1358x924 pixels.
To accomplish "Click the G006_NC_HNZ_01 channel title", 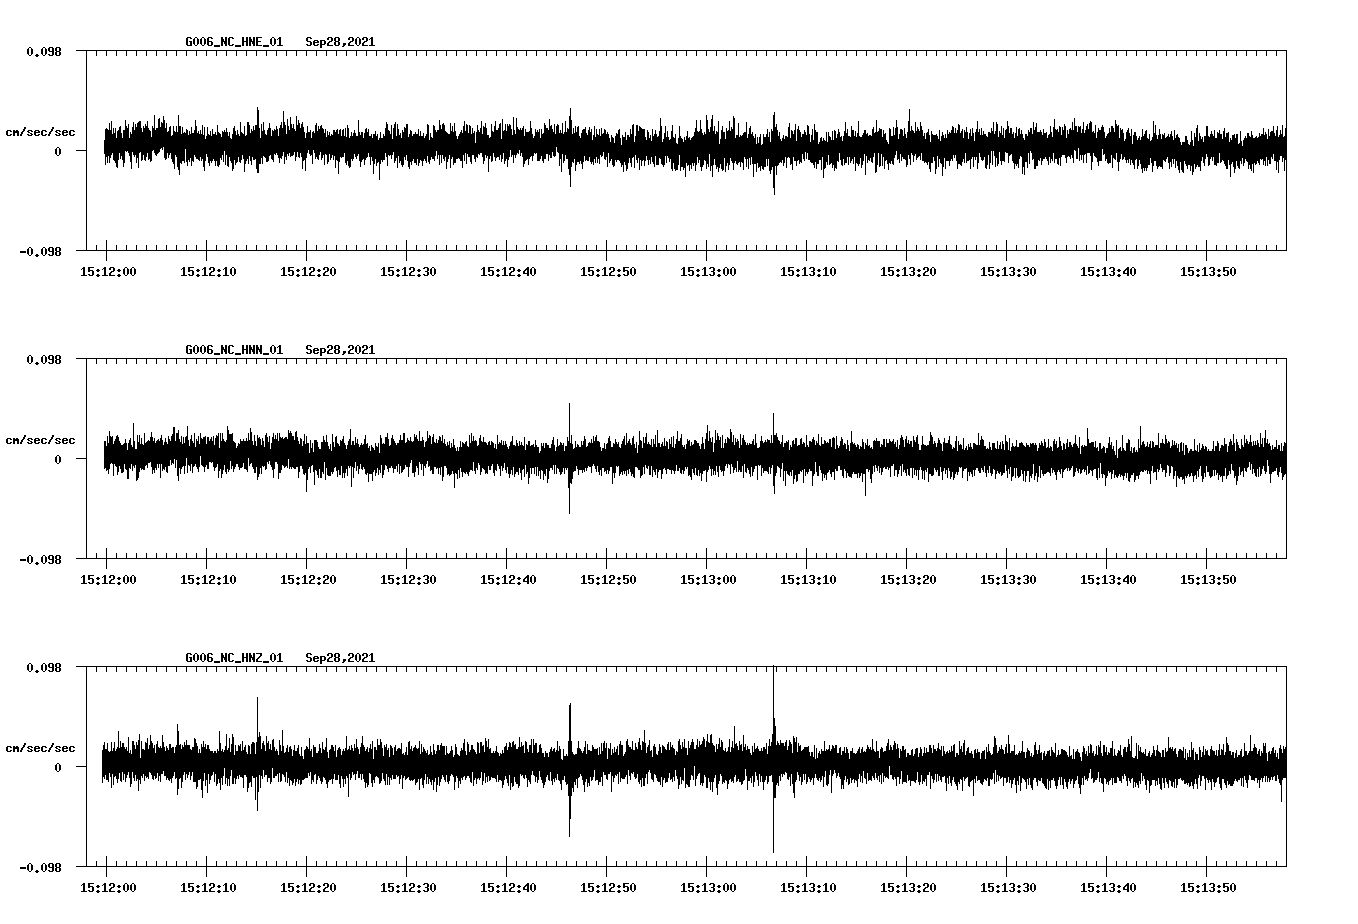I will tap(234, 658).
